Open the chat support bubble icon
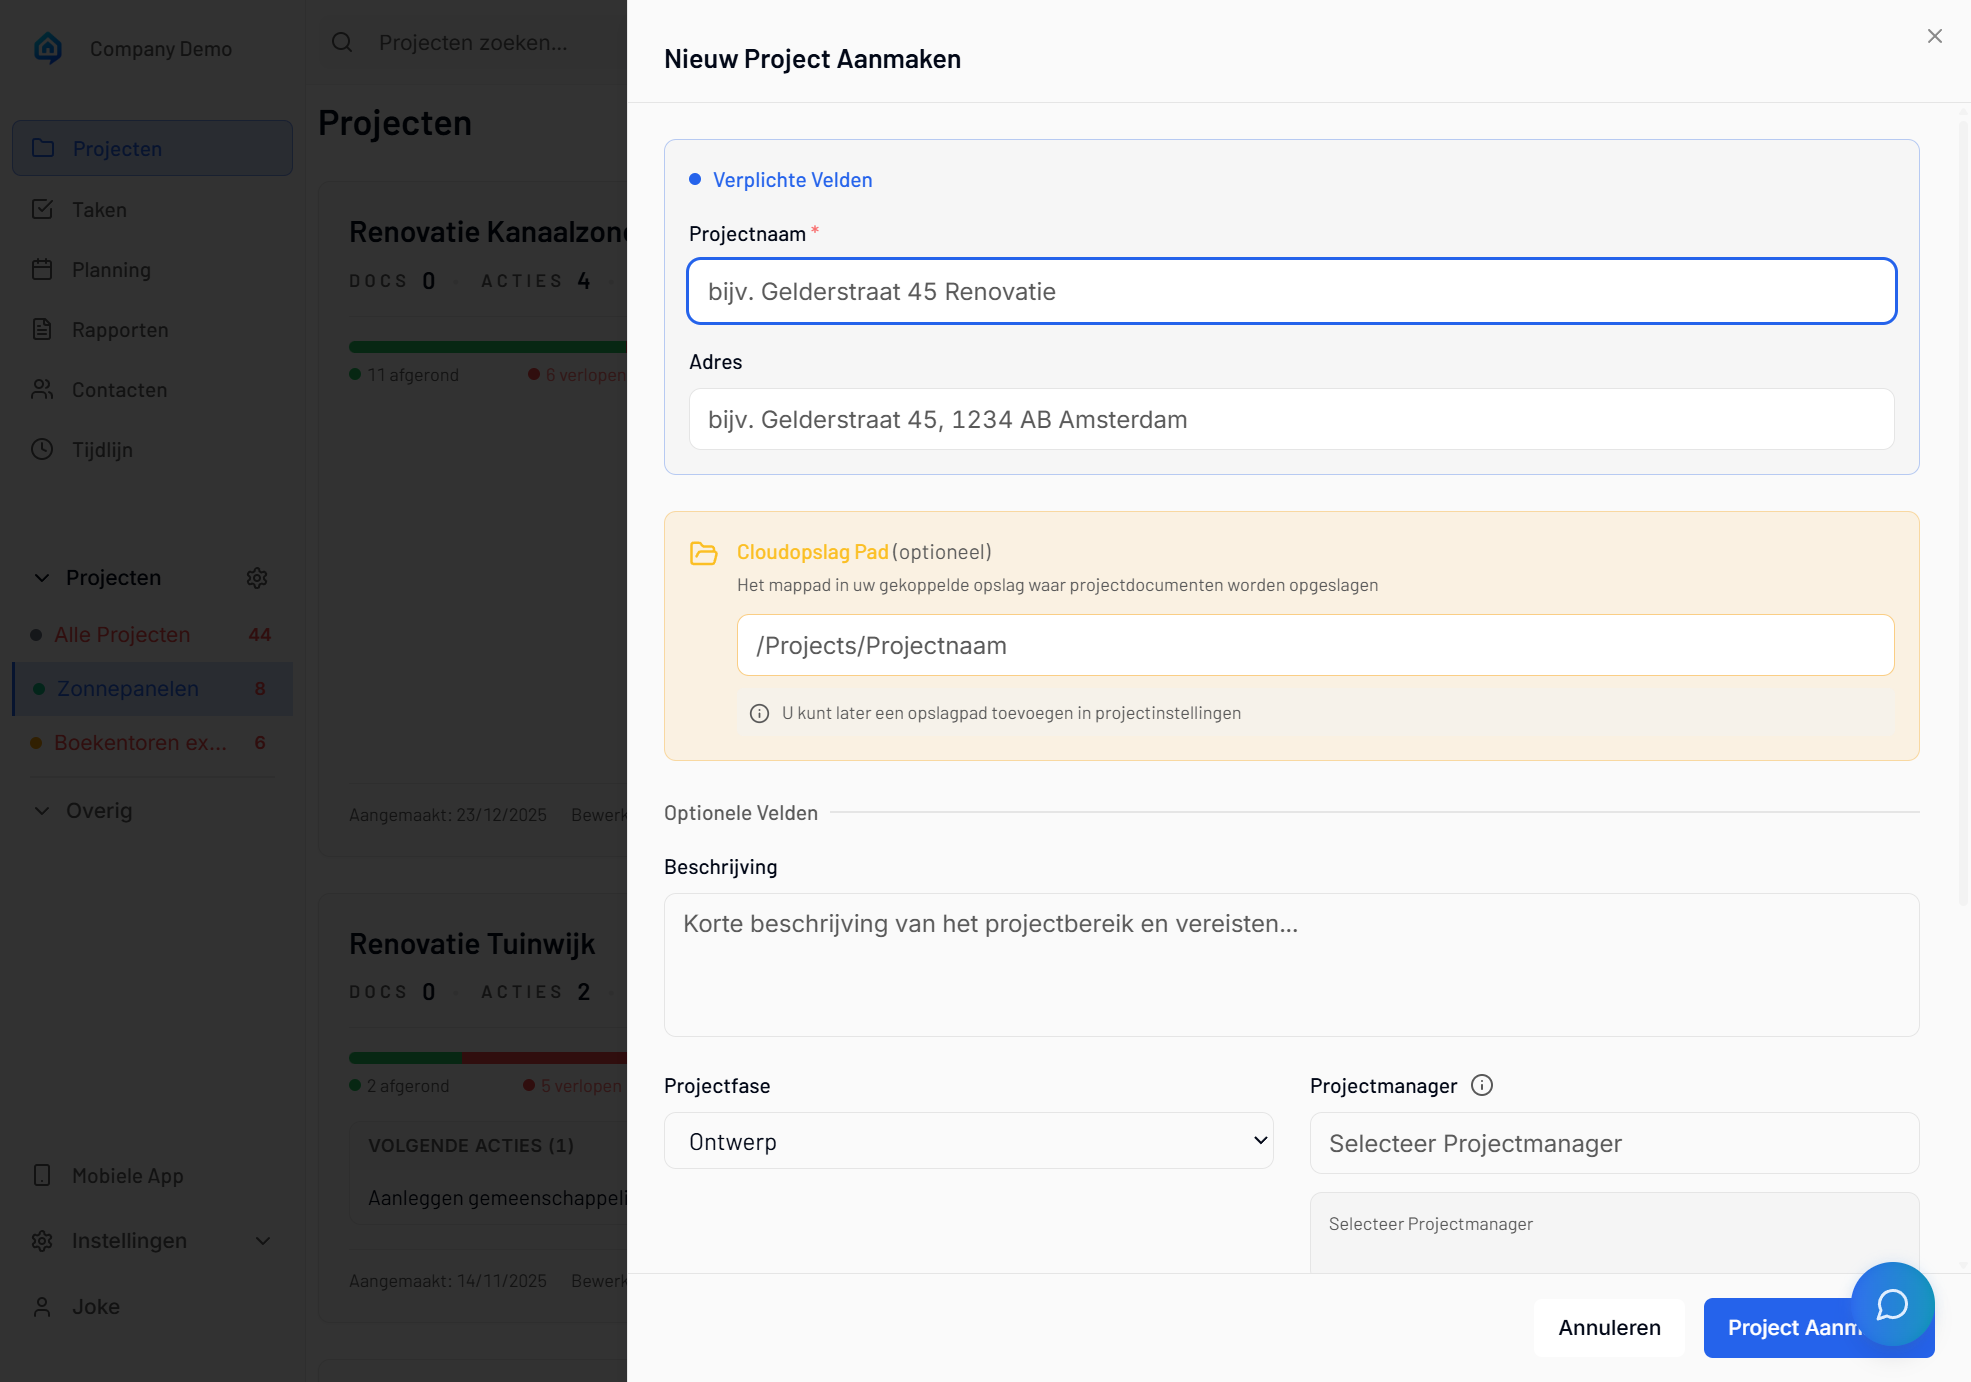 coord(1892,1304)
